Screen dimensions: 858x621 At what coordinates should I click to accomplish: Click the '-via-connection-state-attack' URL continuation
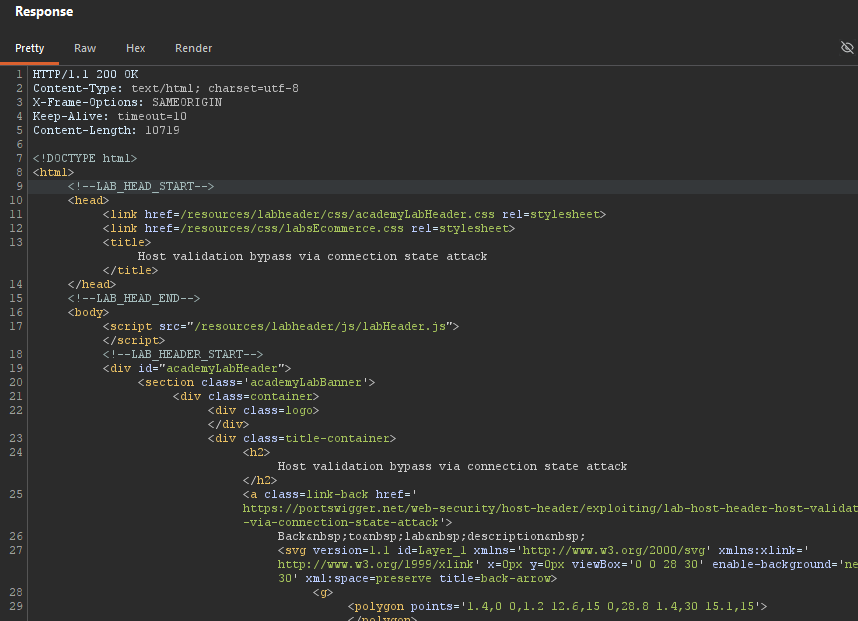point(347,523)
